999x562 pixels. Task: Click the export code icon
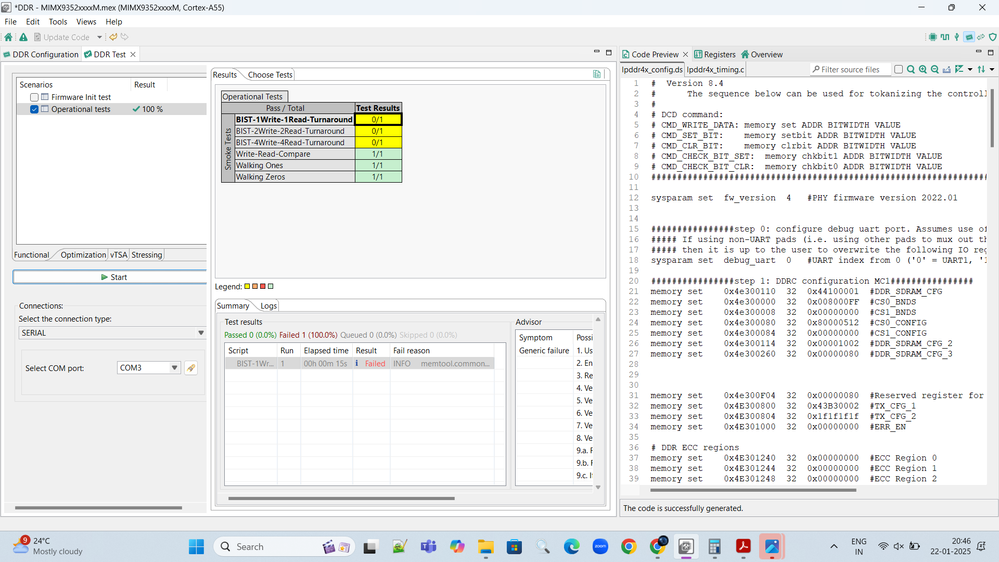pos(947,69)
